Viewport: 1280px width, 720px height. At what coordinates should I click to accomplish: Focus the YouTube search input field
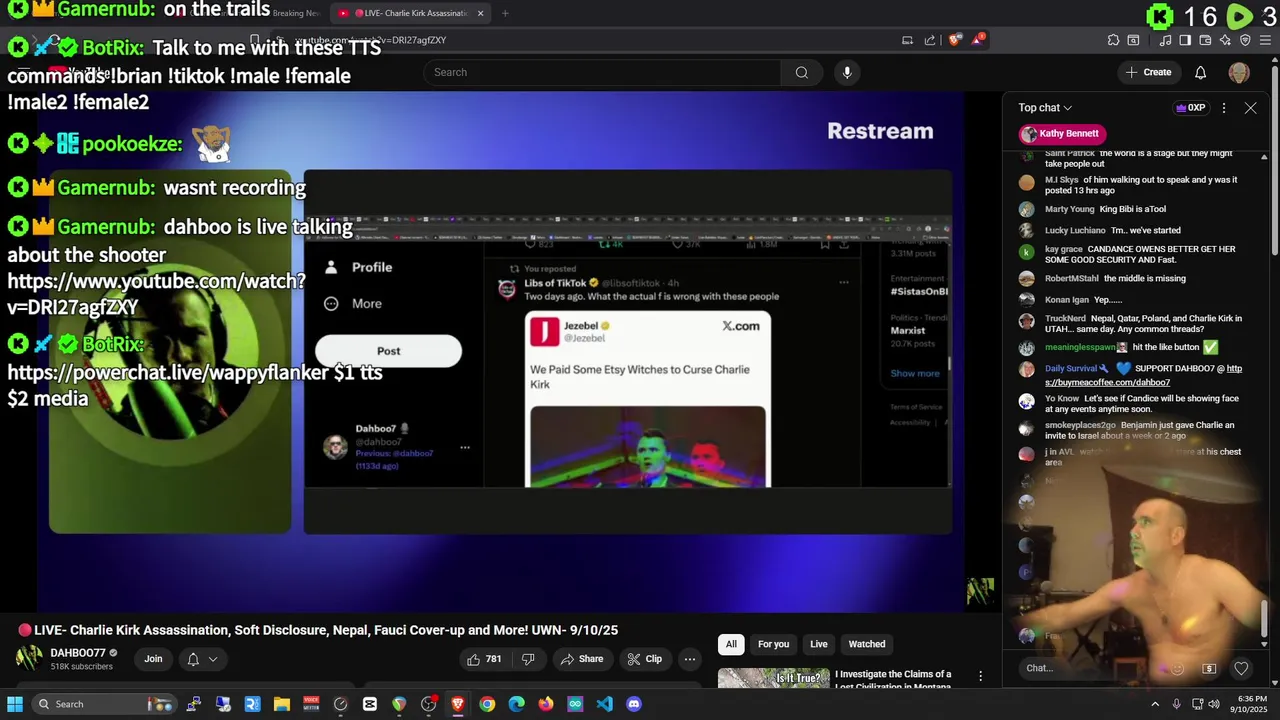(602, 72)
